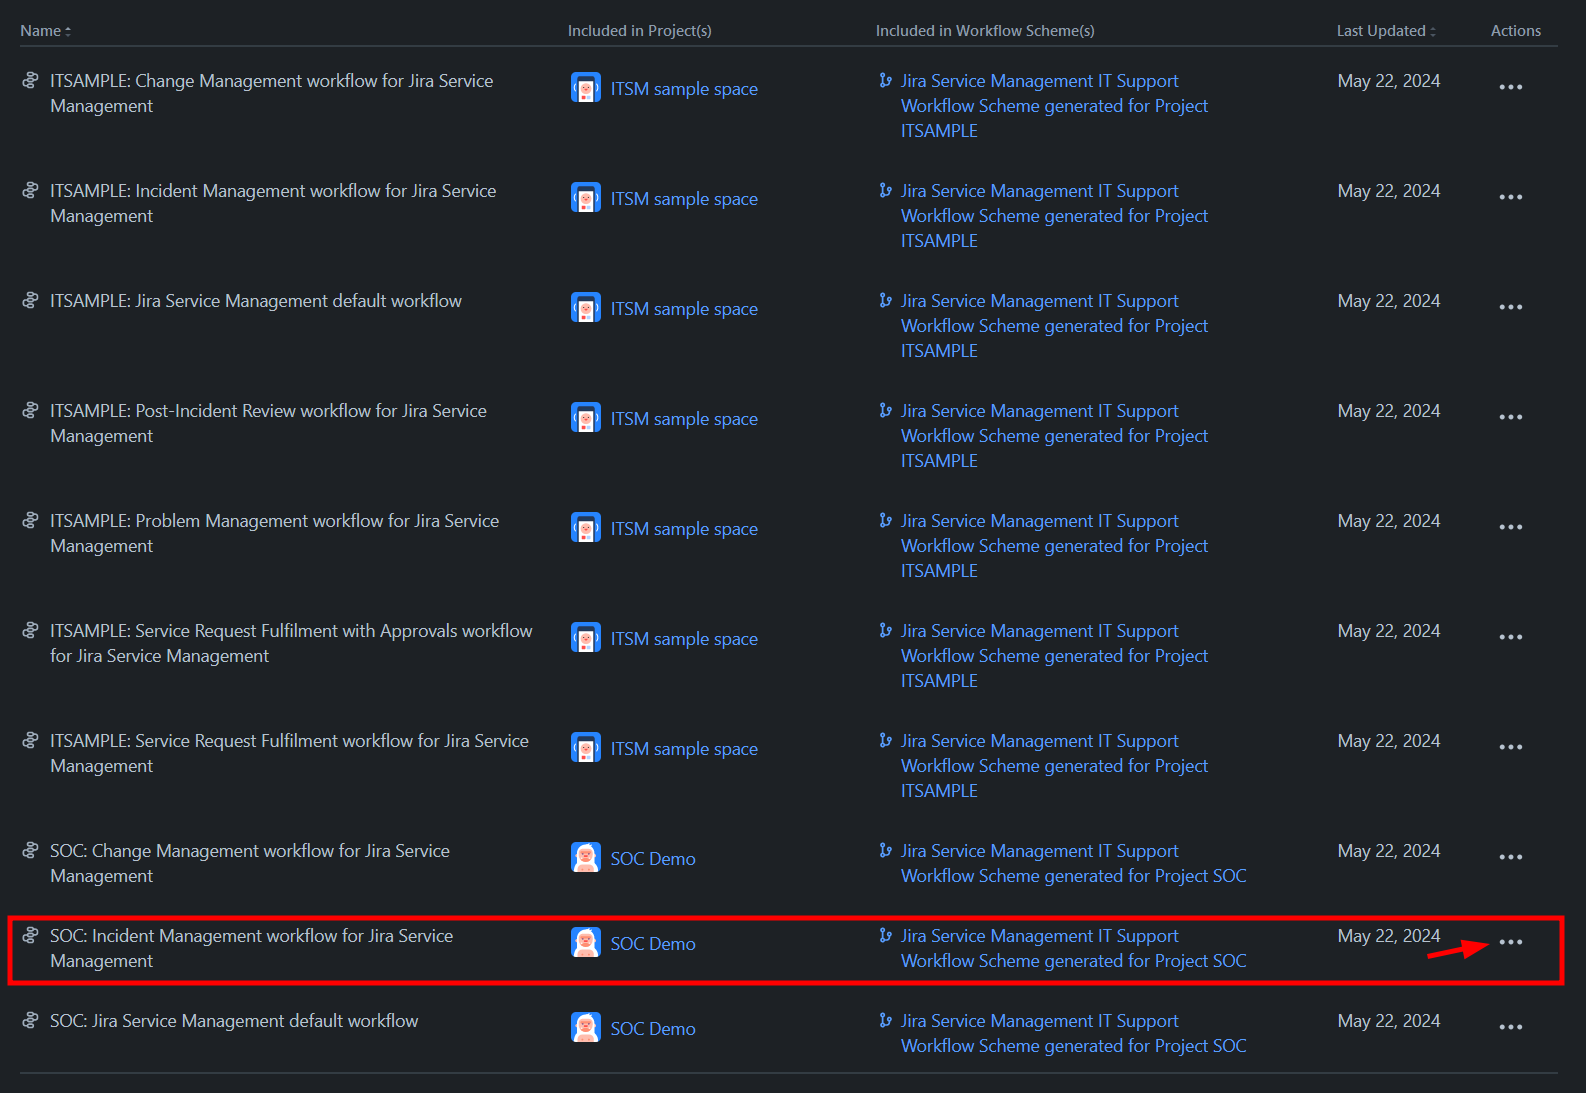Click ITSM sample space avatar in Post-Incident Review row
This screenshot has height=1093, width=1586.
tap(586, 418)
